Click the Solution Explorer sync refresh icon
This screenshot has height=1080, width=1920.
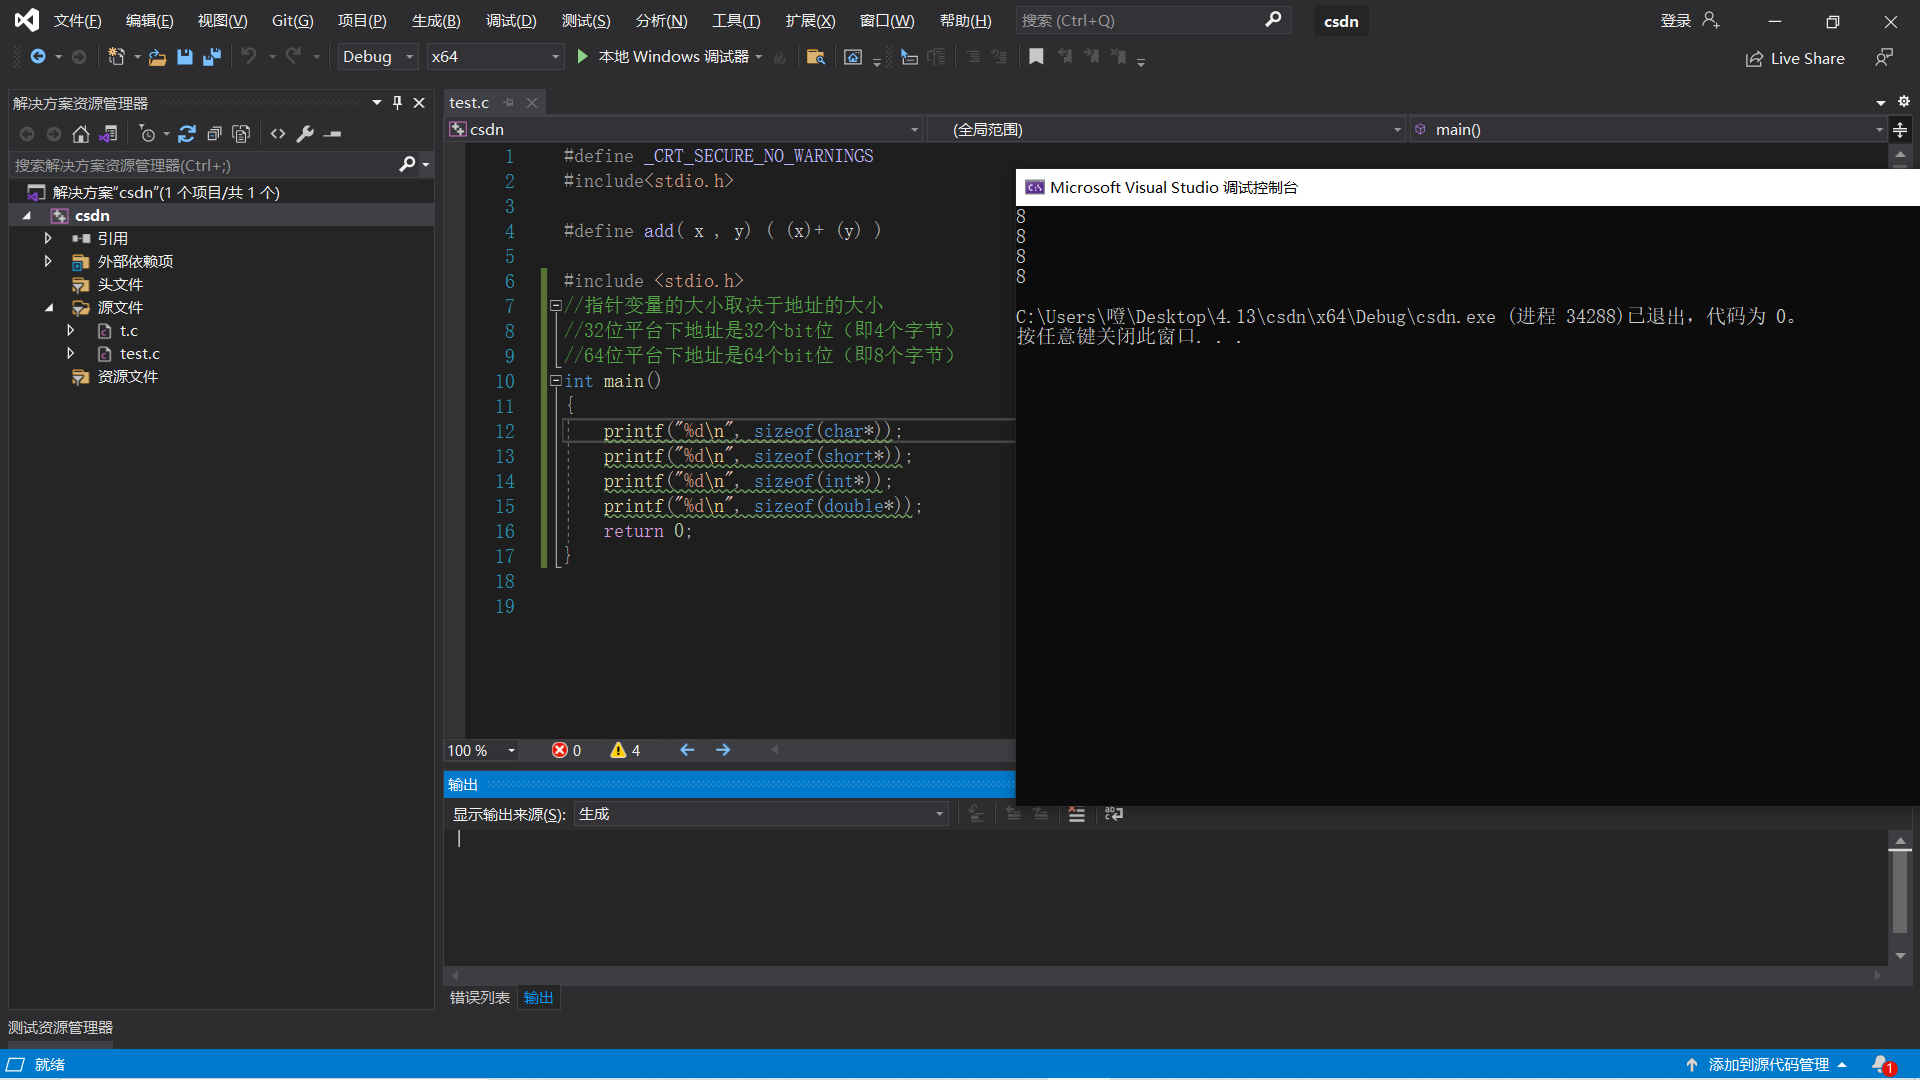click(x=187, y=134)
